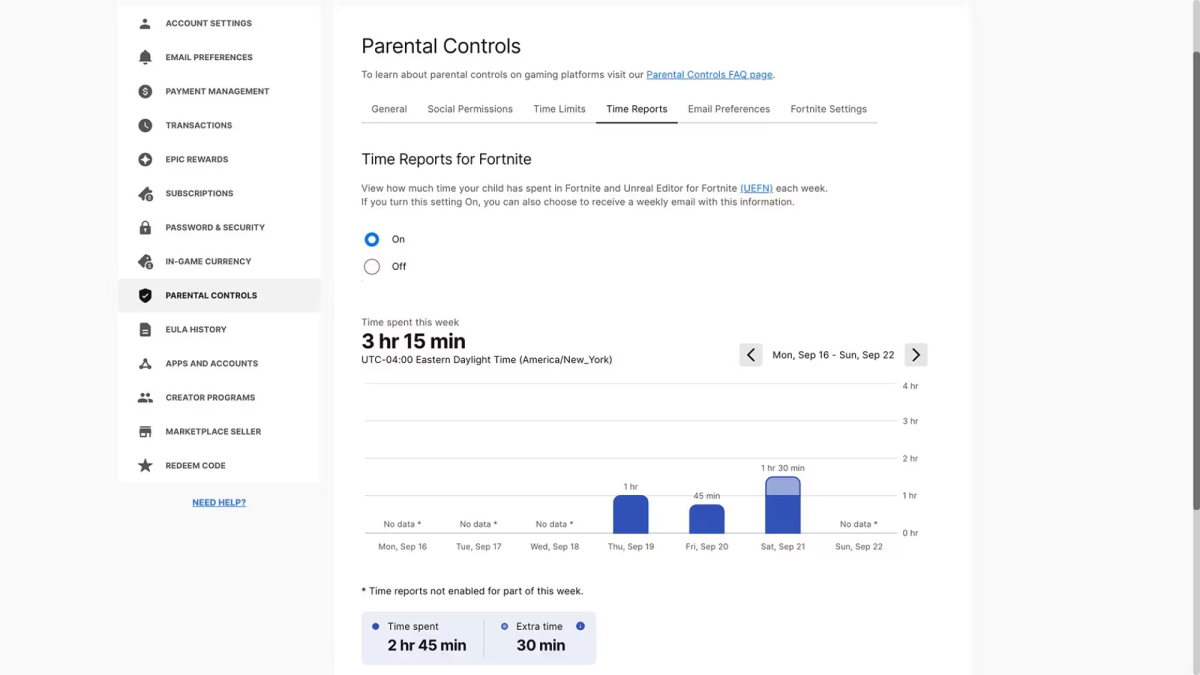Click the UEFN link
The width and height of the screenshot is (1200, 675).
pos(756,188)
